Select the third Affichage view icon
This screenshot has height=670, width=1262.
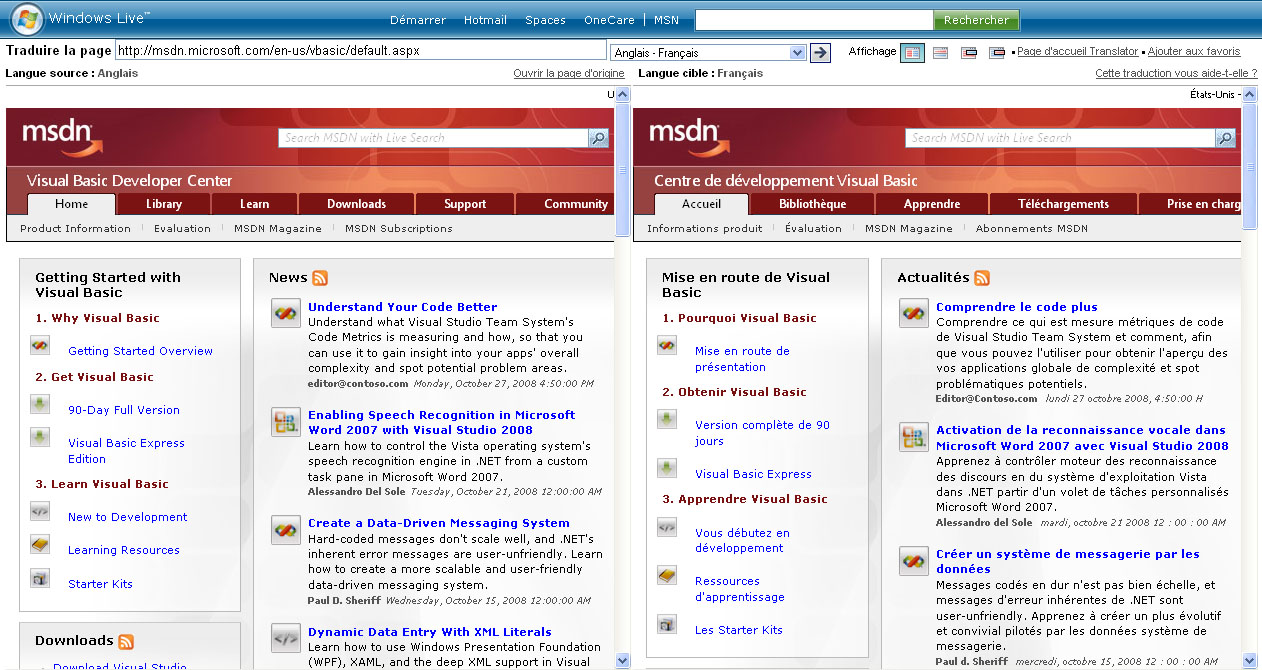point(969,53)
